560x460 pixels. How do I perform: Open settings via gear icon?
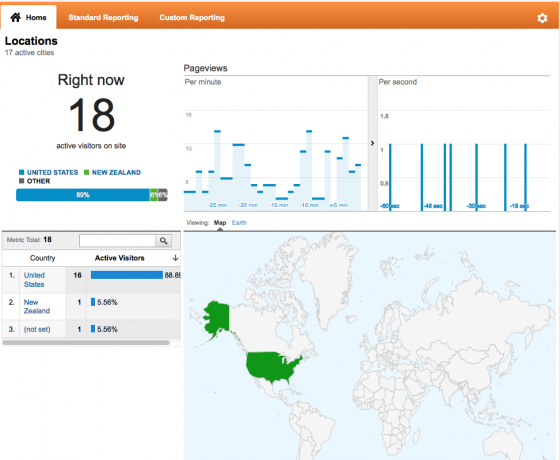(x=542, y=18)
